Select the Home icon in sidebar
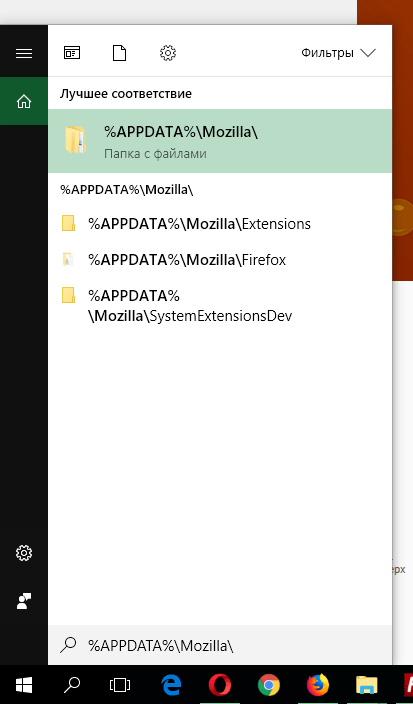The height and width of the screenshot is (704, 413). pos(24,102)
